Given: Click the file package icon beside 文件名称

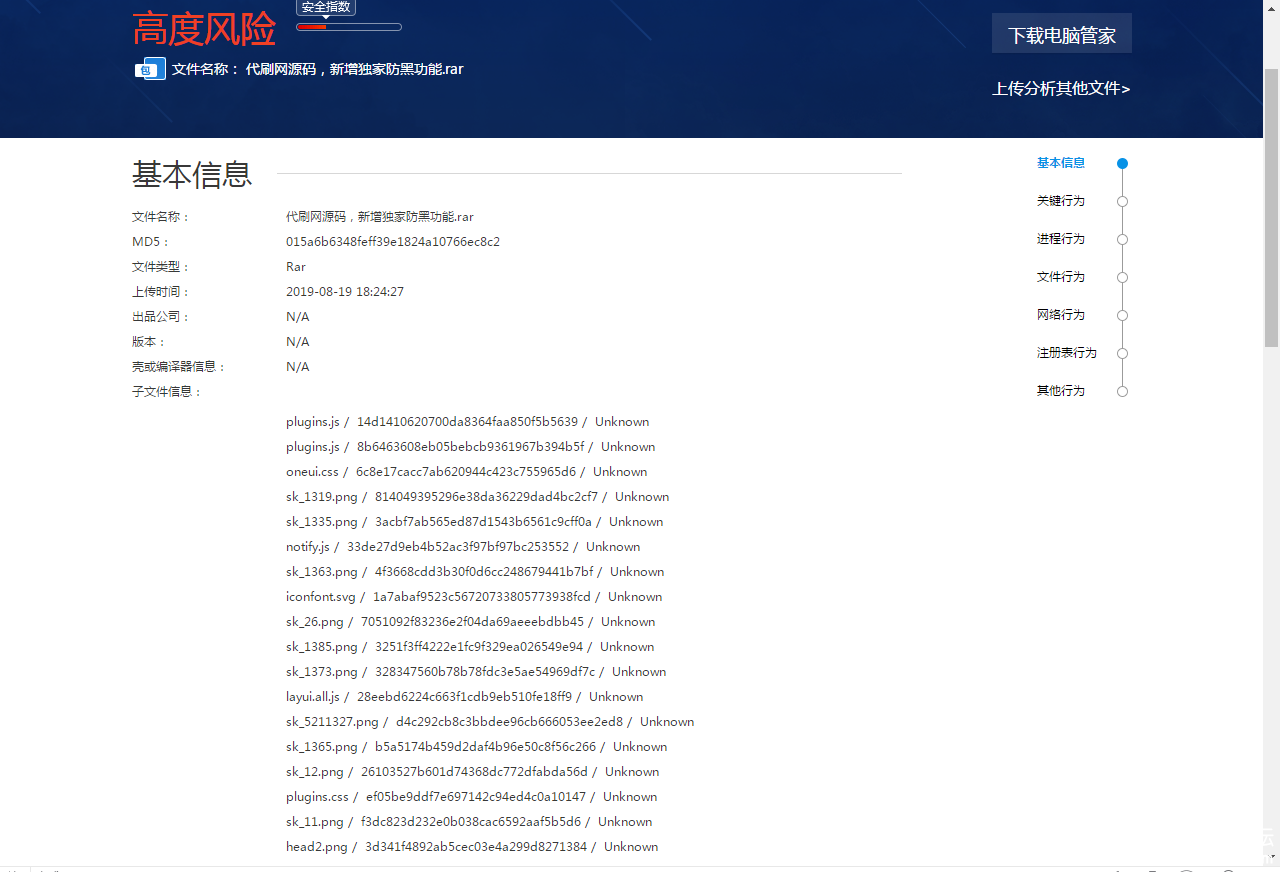Looking at the screenshot, I should click(x=150, y=69).
